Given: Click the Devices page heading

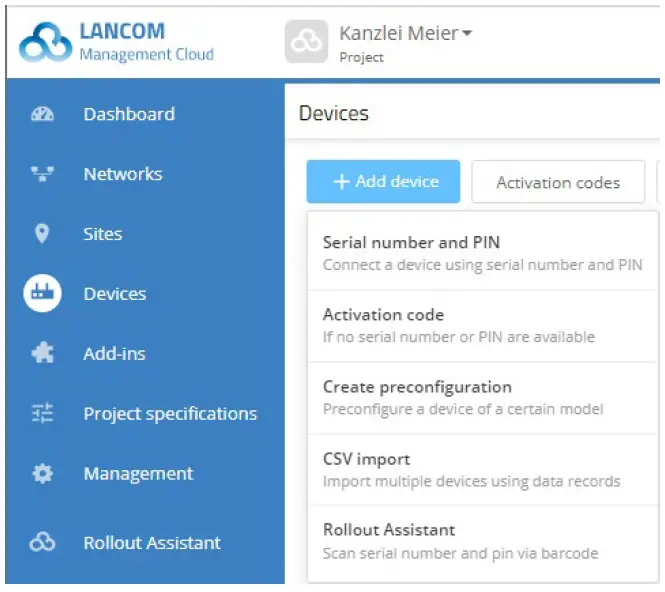Looking at the screenshot, I should (x=334, y=113).
